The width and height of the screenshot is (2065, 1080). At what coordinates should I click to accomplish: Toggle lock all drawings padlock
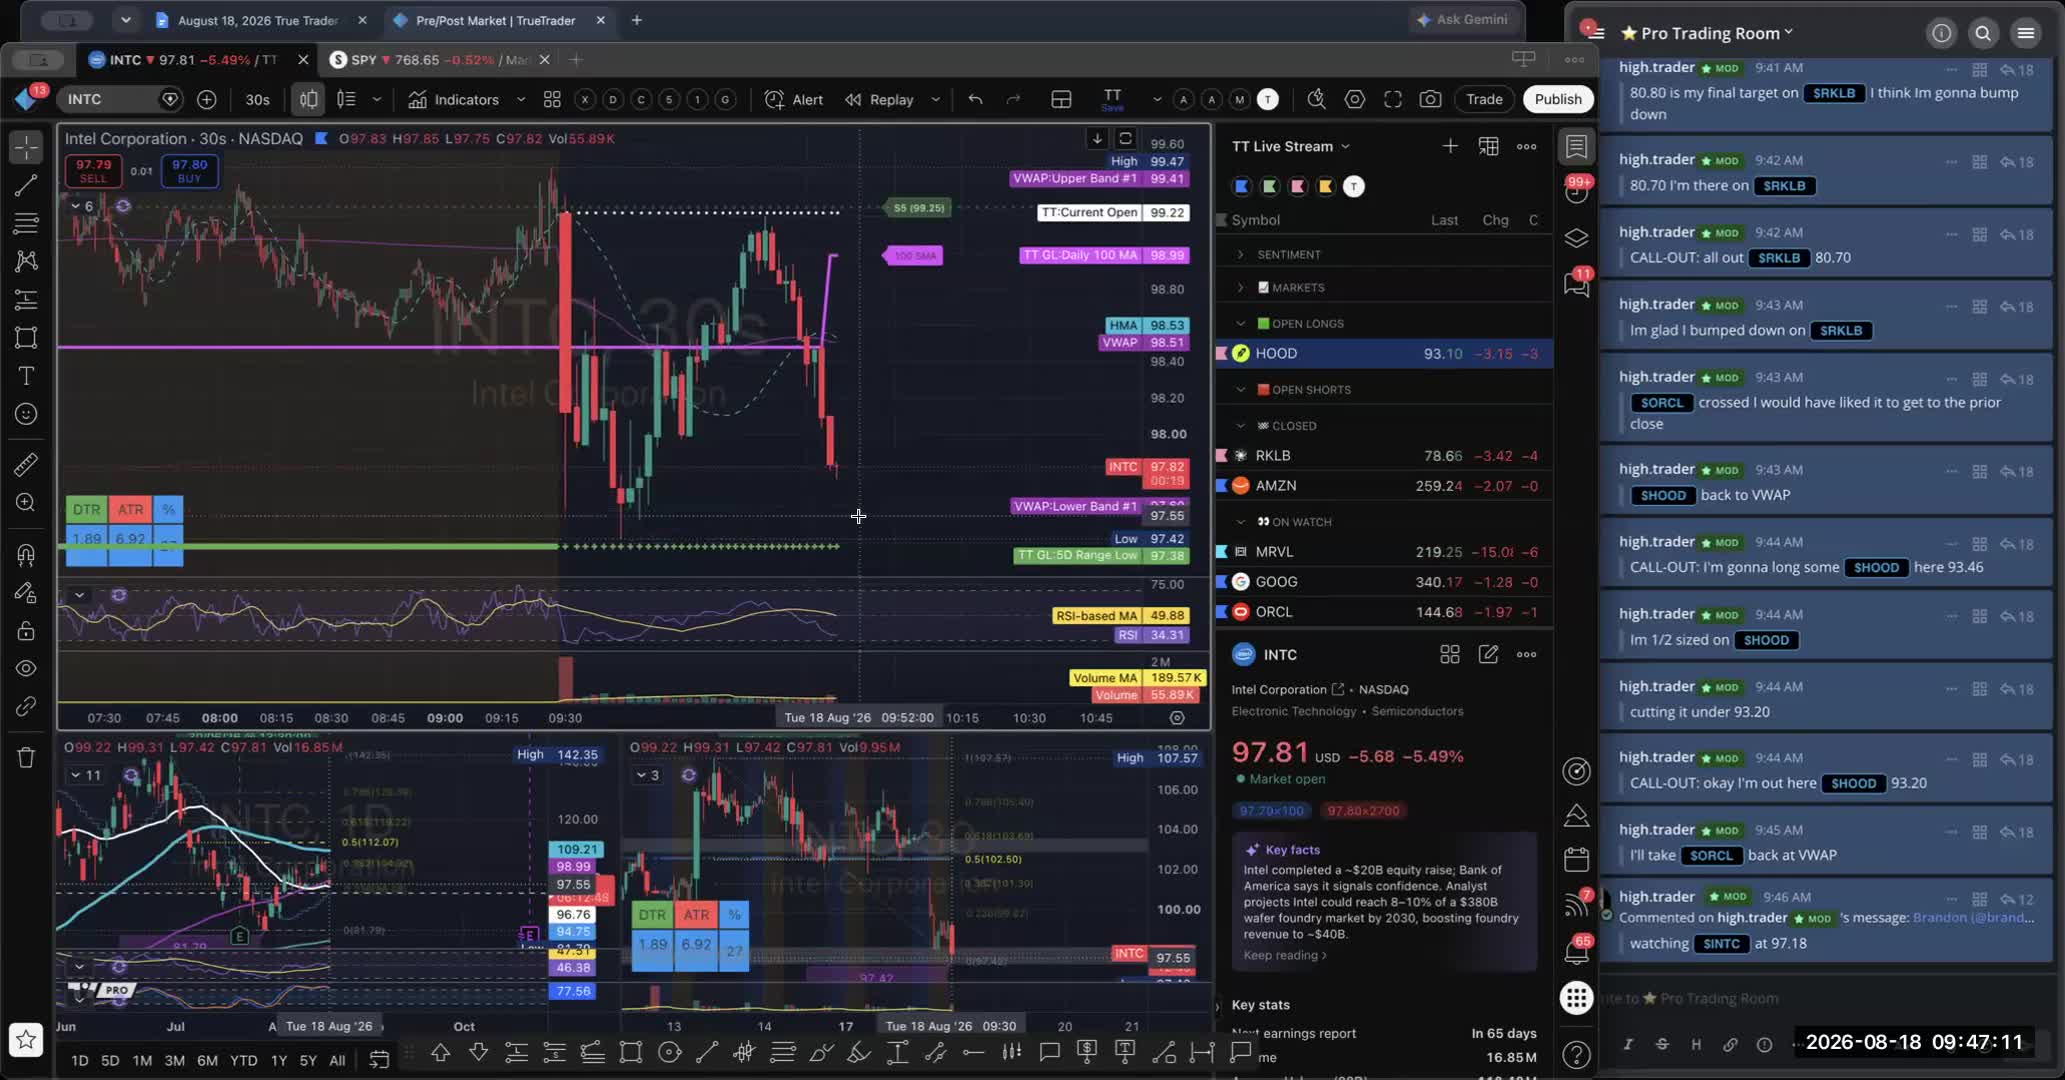coord(26,630)
